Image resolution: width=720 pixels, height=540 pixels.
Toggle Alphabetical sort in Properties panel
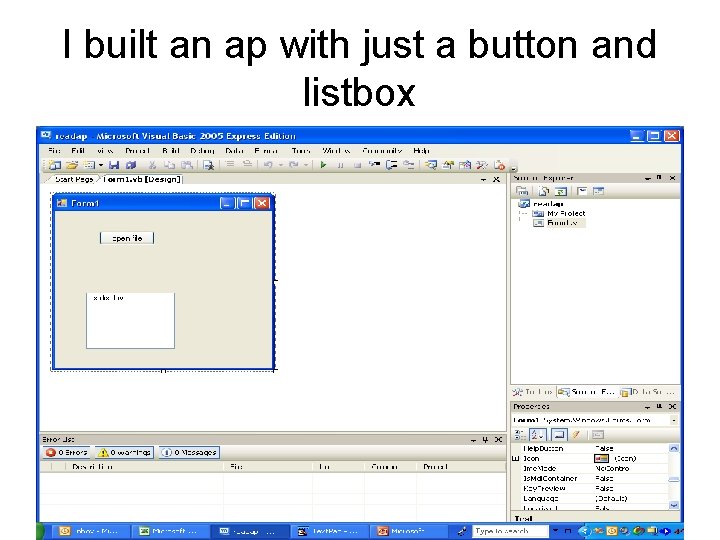[537, 434]
